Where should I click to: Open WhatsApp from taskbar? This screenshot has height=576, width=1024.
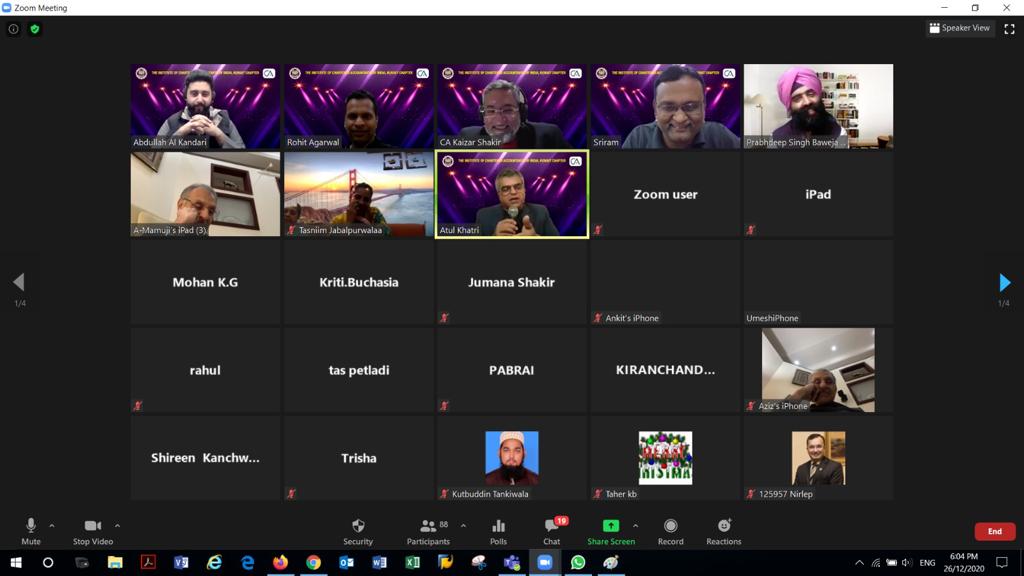point(578,562)
